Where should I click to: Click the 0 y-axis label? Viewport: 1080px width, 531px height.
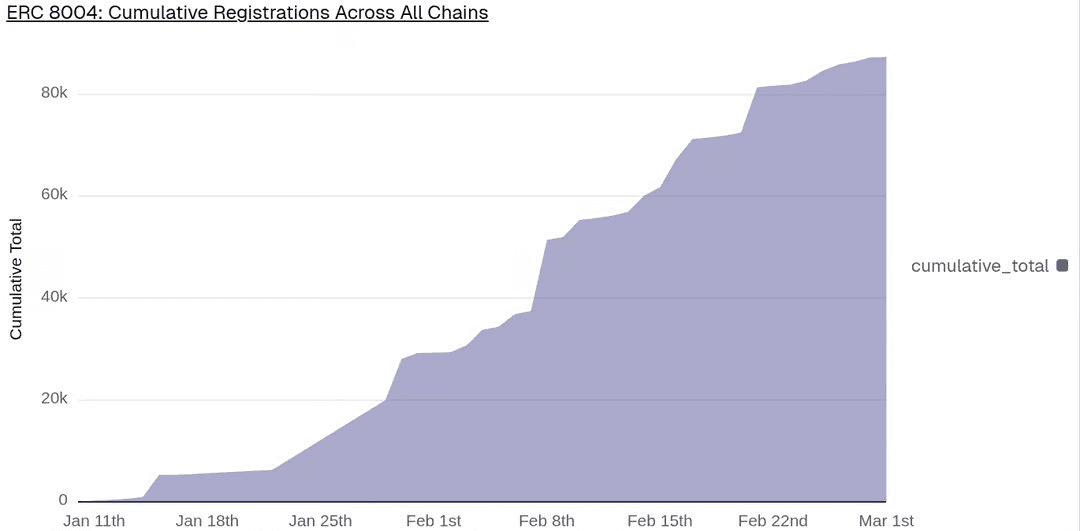[62, 500]
